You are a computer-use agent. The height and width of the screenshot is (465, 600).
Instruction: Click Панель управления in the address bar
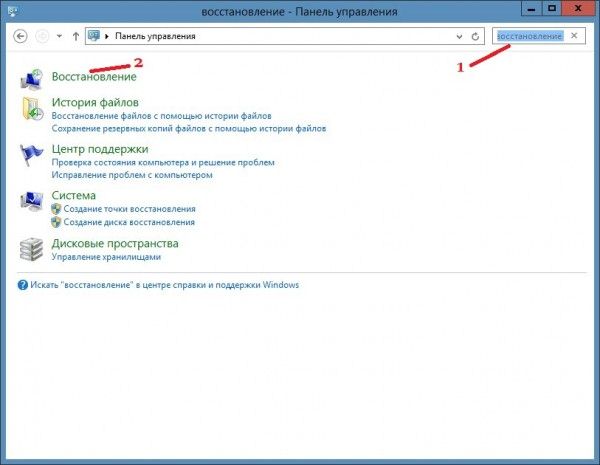click(155, 36)
